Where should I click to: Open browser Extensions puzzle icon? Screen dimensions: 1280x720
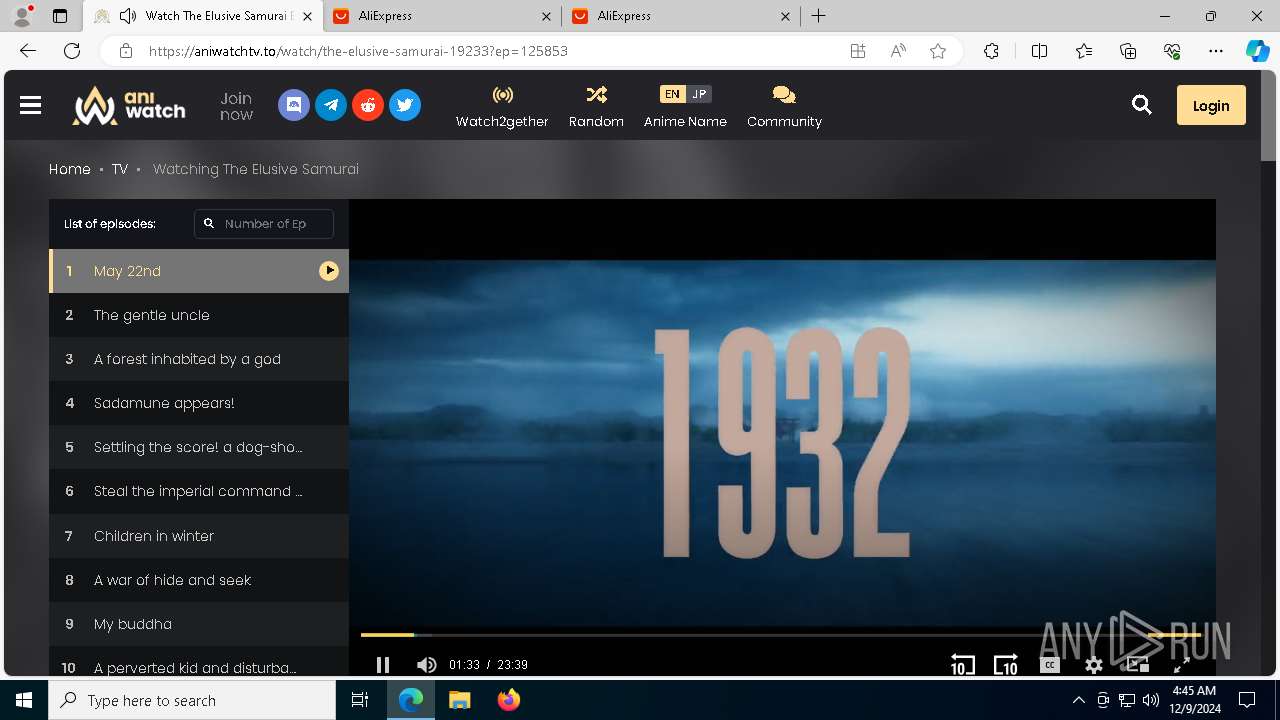coord(991,51)
